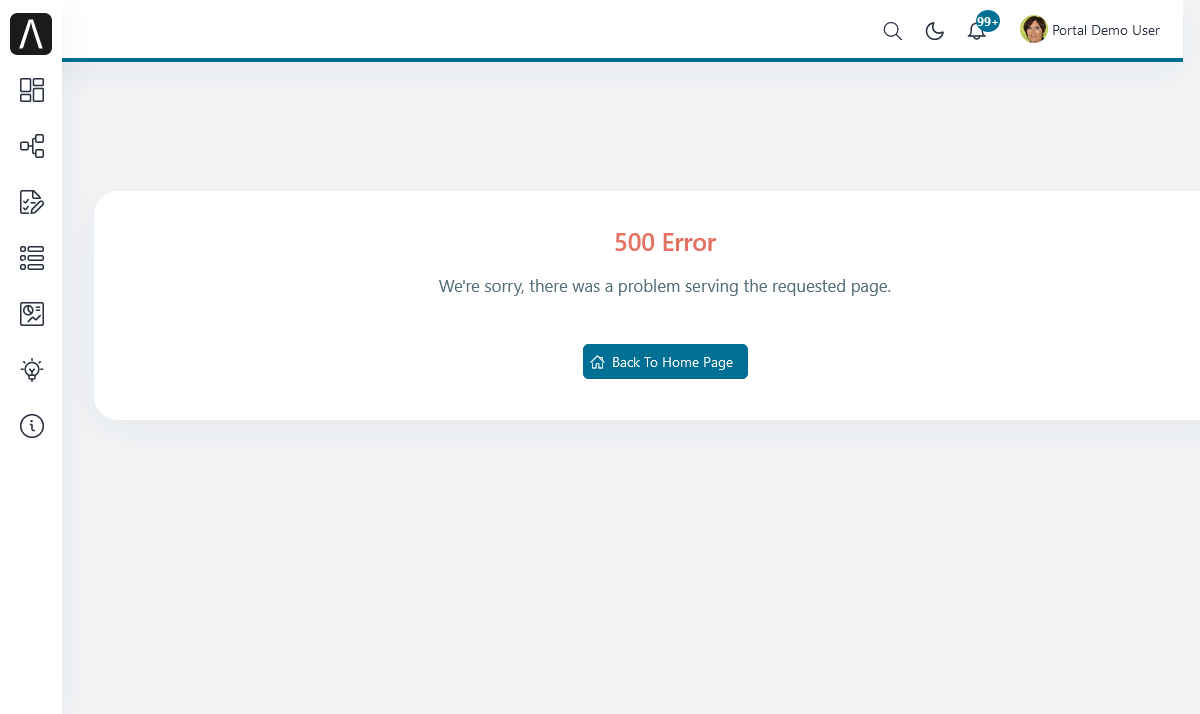
Task: Click the user avatar photo
Action: coord(1033,30)
